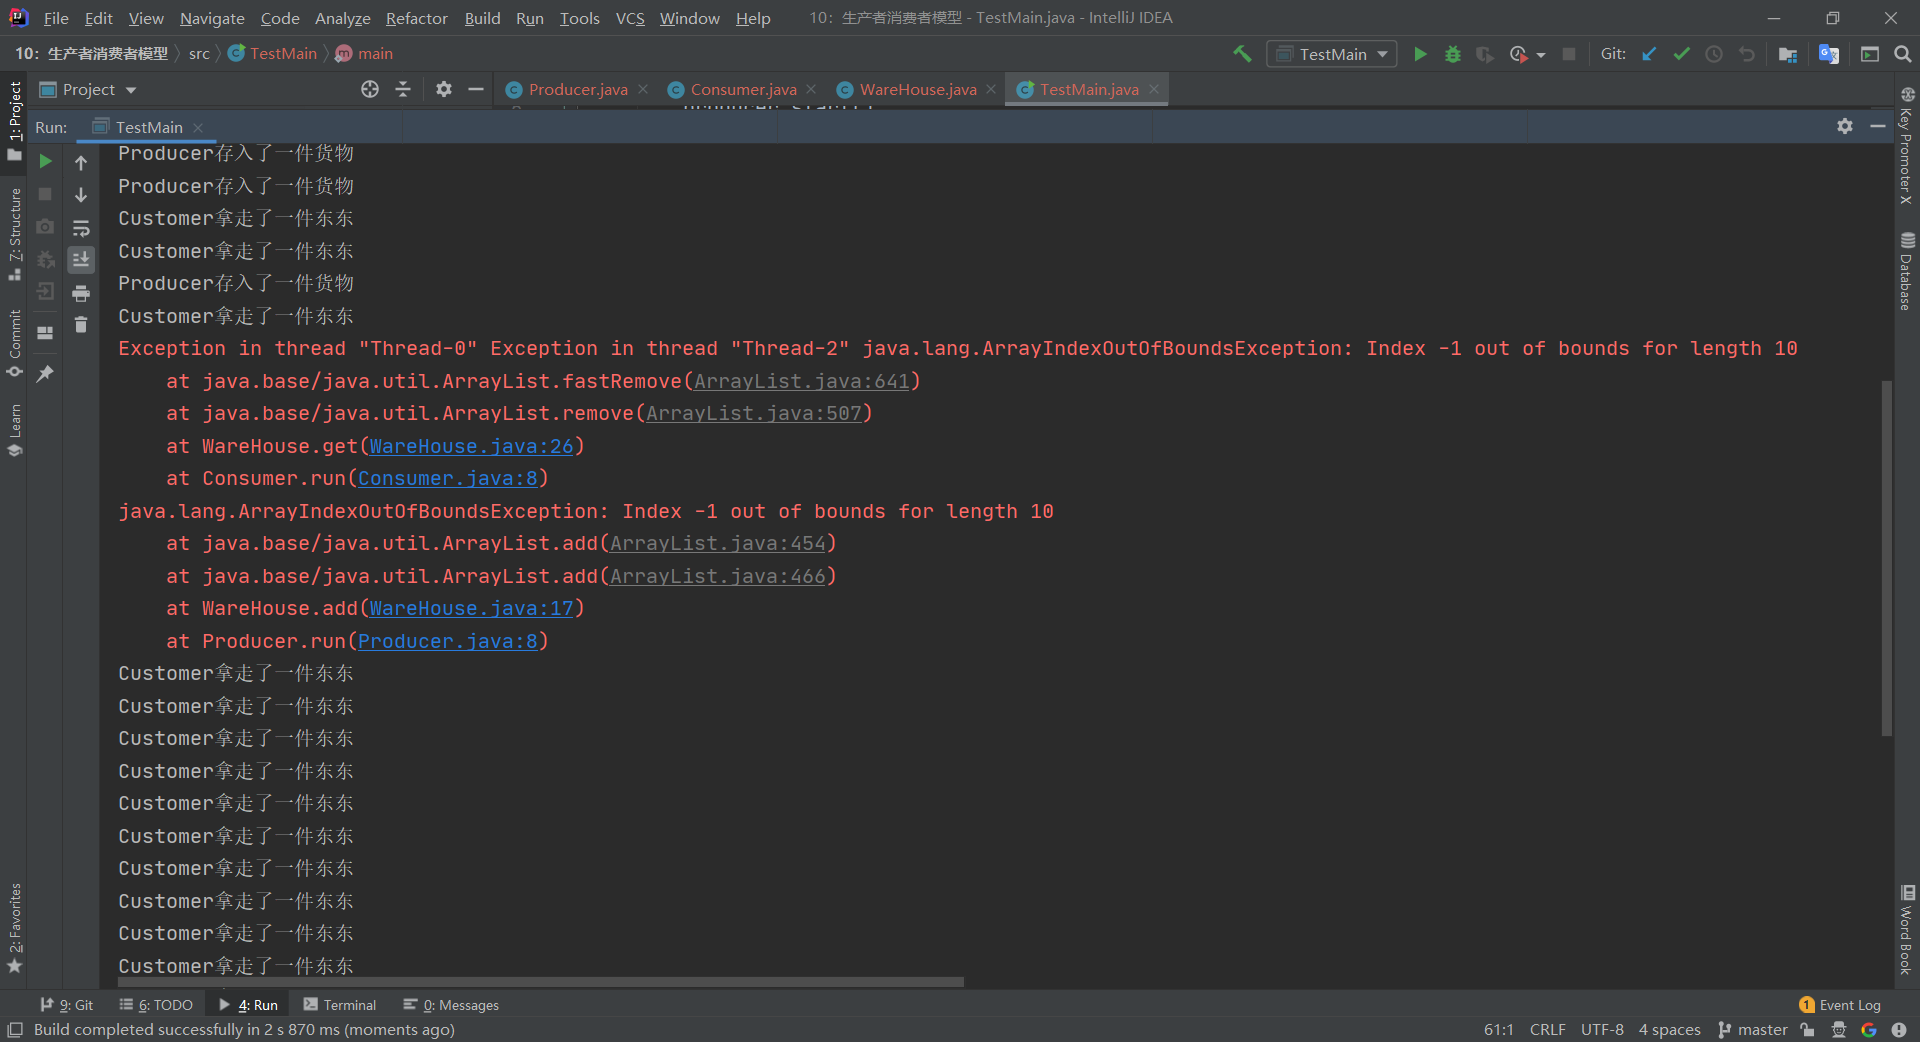Viewport: 1920px width, 1042px height.
Task: Expand the Project view selector dropdown
Action: pos(88,89)
